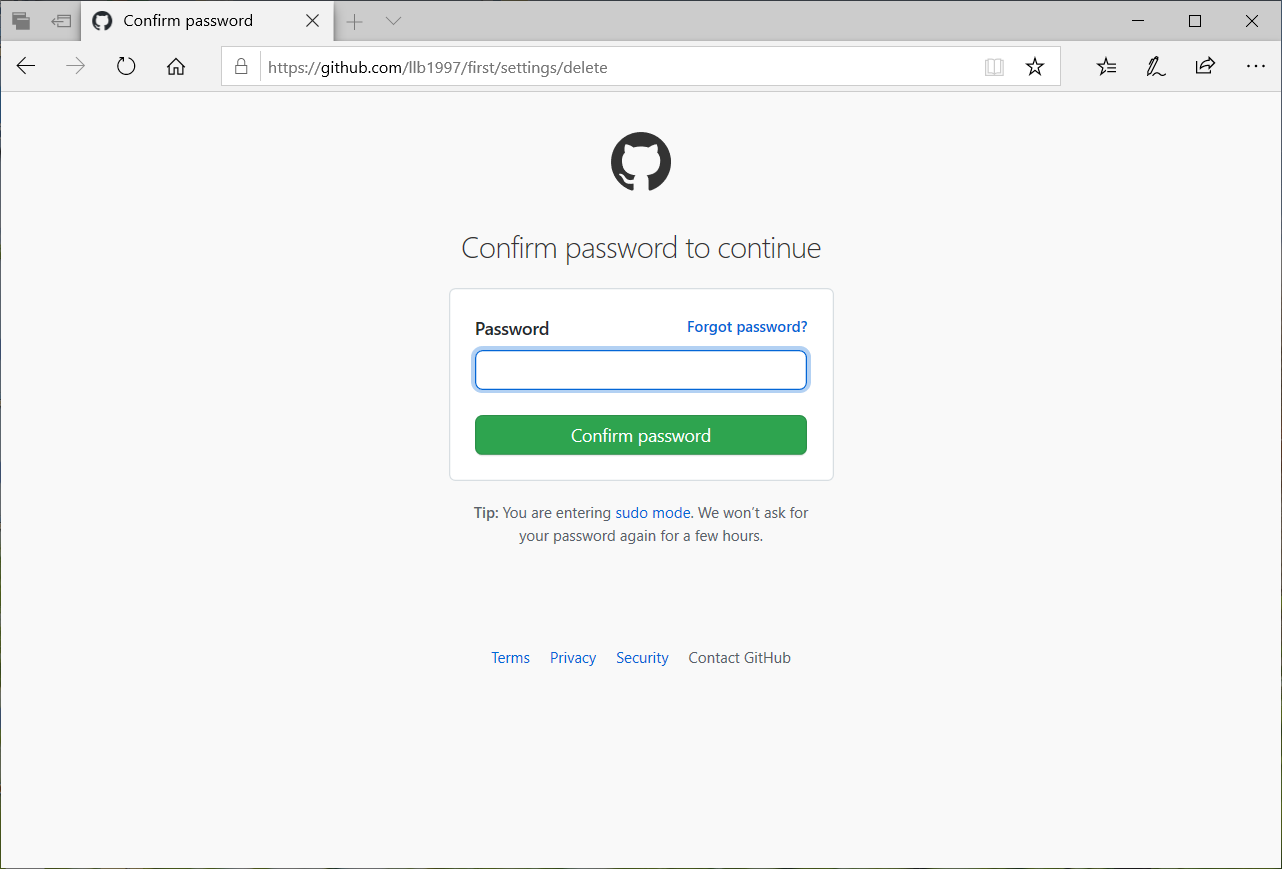Open the add notes pen tool
The width and height of the screenshot is (1282, 869).
(1156, 67)
